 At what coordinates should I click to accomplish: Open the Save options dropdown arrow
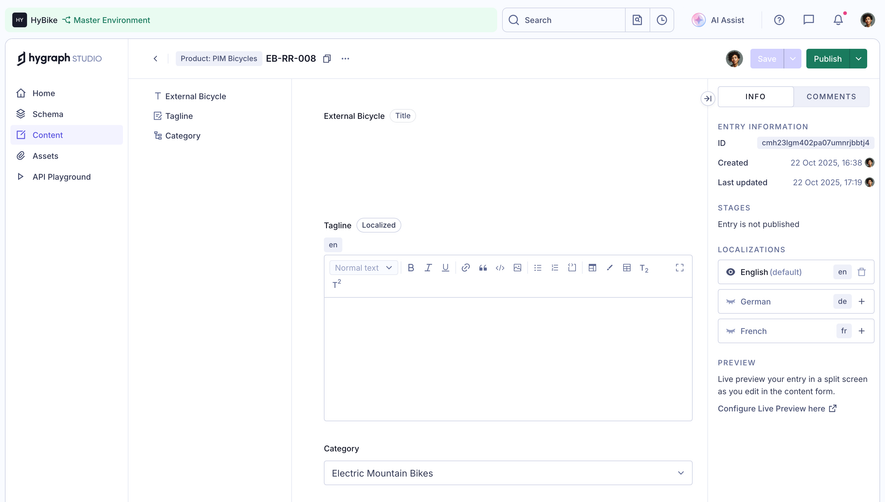tap(792, 59)
